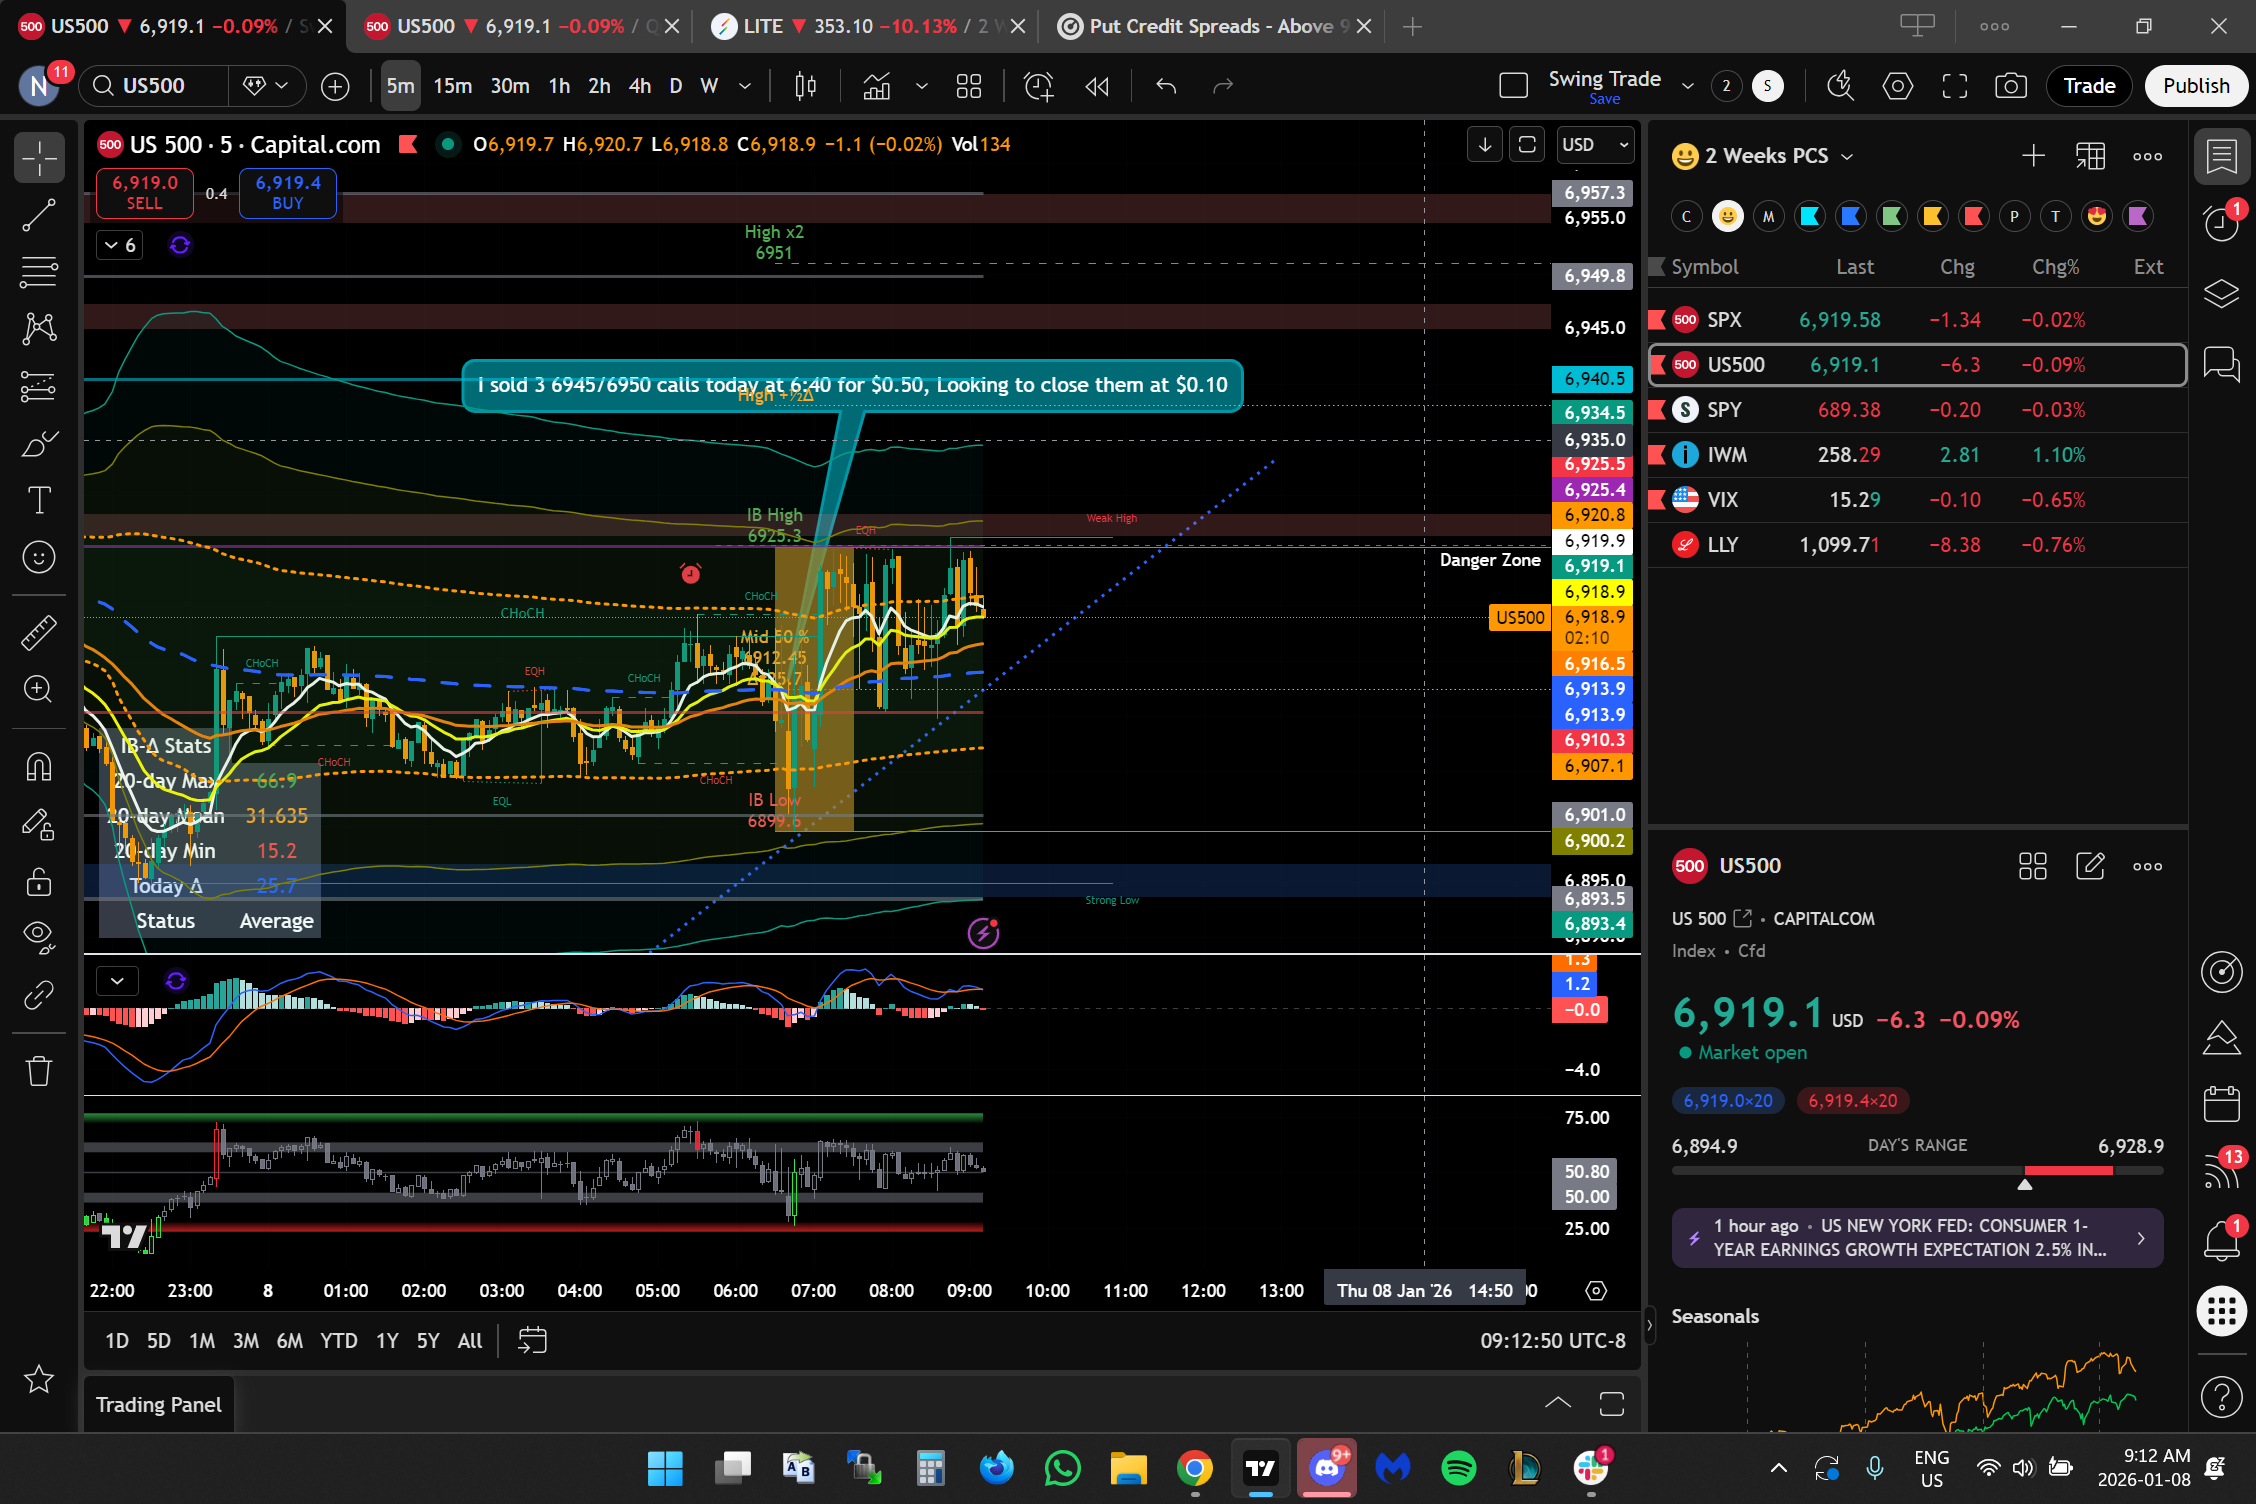
Task: Select the Text tool in left toolbar
Action: [x=39, y=500]
